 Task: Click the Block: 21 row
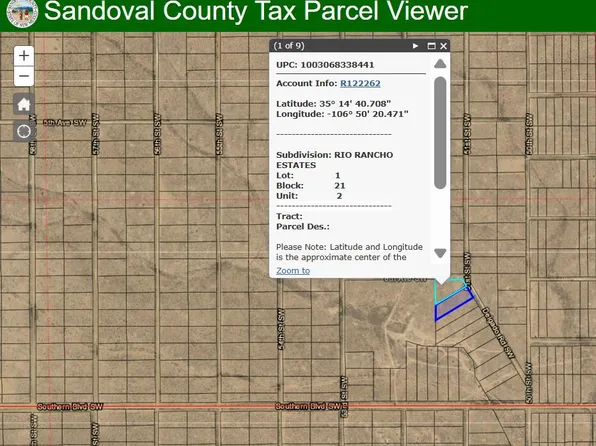(x=311, y=186)
